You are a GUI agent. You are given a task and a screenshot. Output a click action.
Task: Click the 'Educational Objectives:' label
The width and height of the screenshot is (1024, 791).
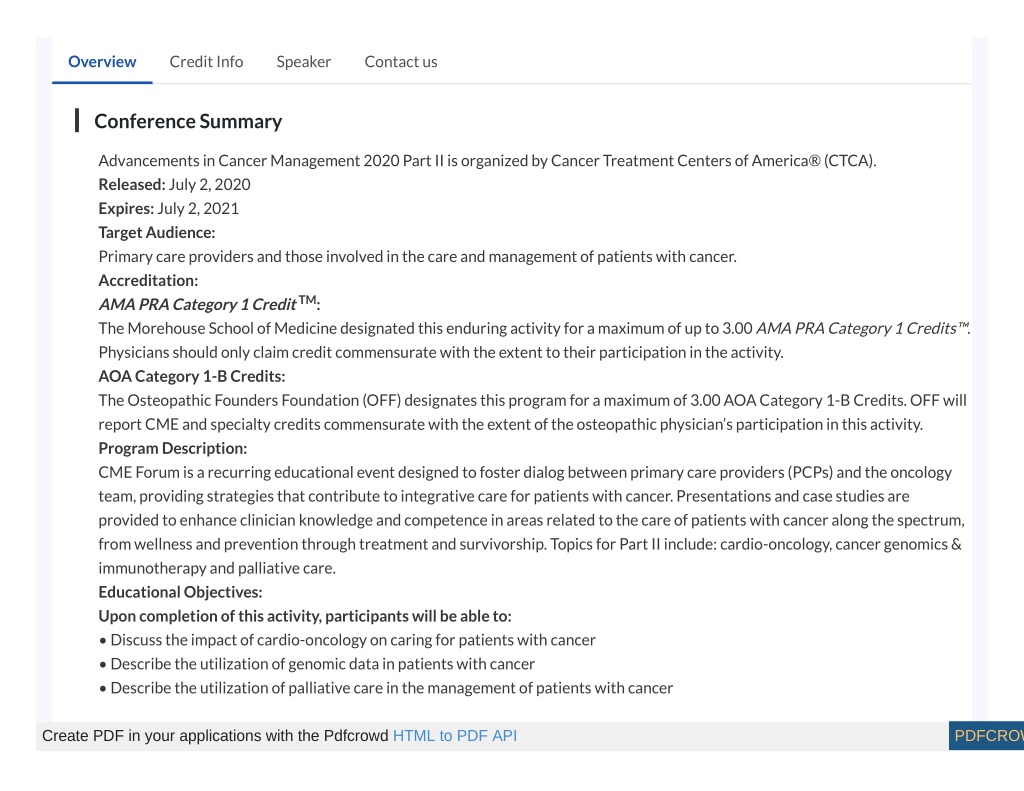pos(180,592)
